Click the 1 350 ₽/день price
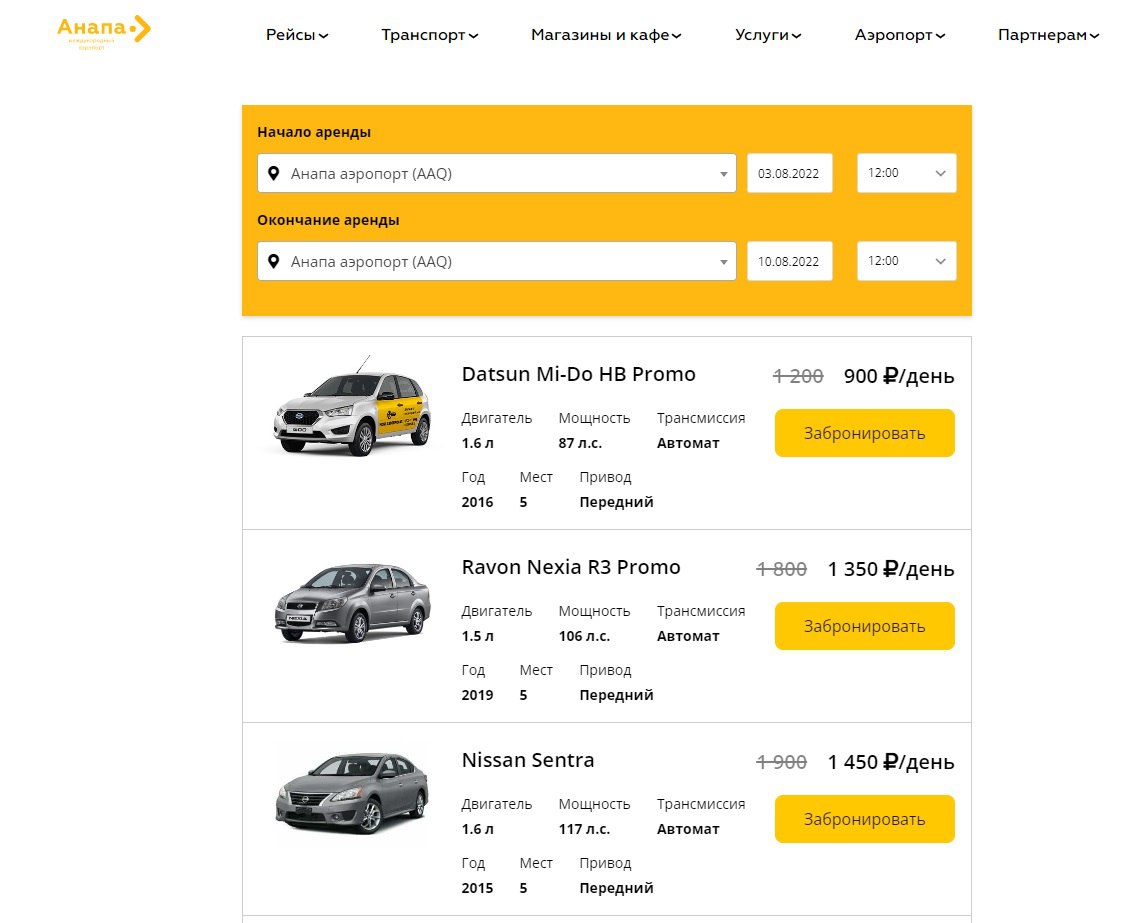This screenshot has height=923, width=1131. [x=891, y=569]
